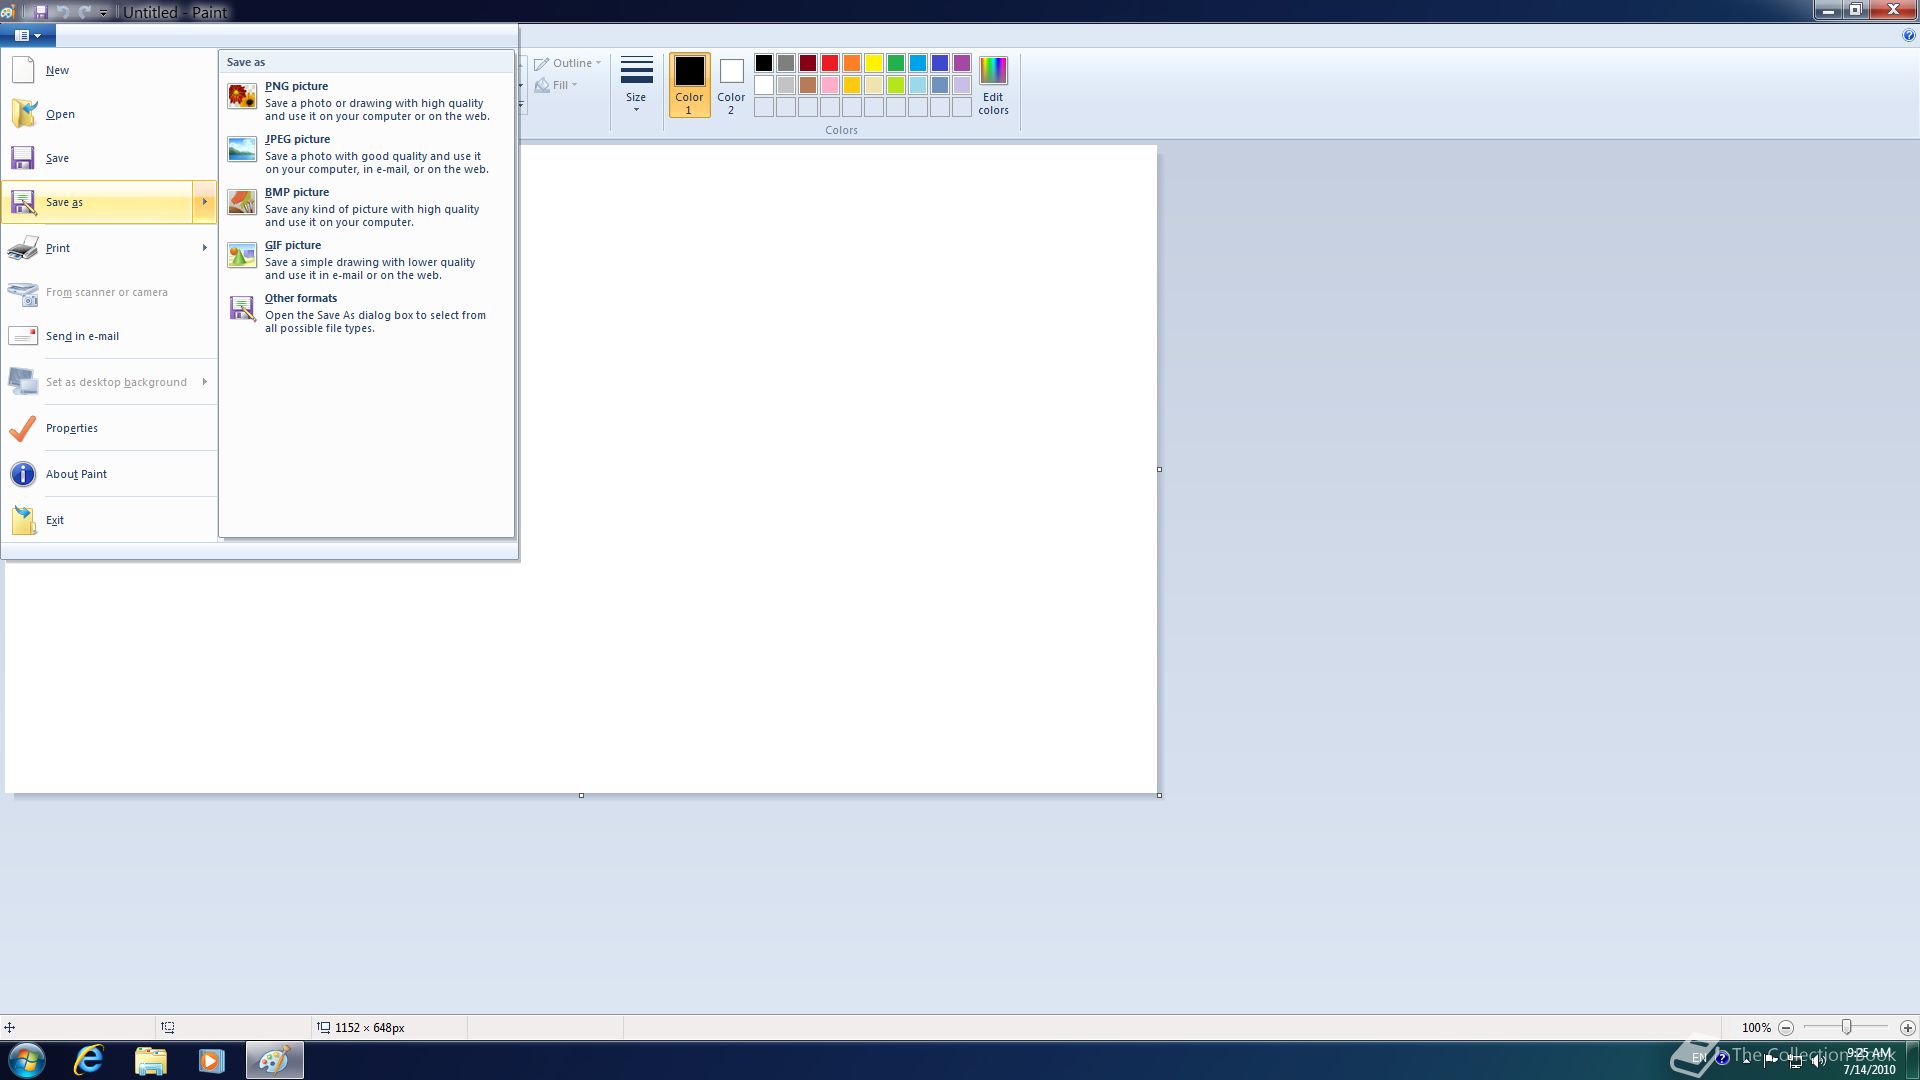Open the Other formats save dialog
The width and height of the screenshot is (1920, 1080).
coord(300,299)
